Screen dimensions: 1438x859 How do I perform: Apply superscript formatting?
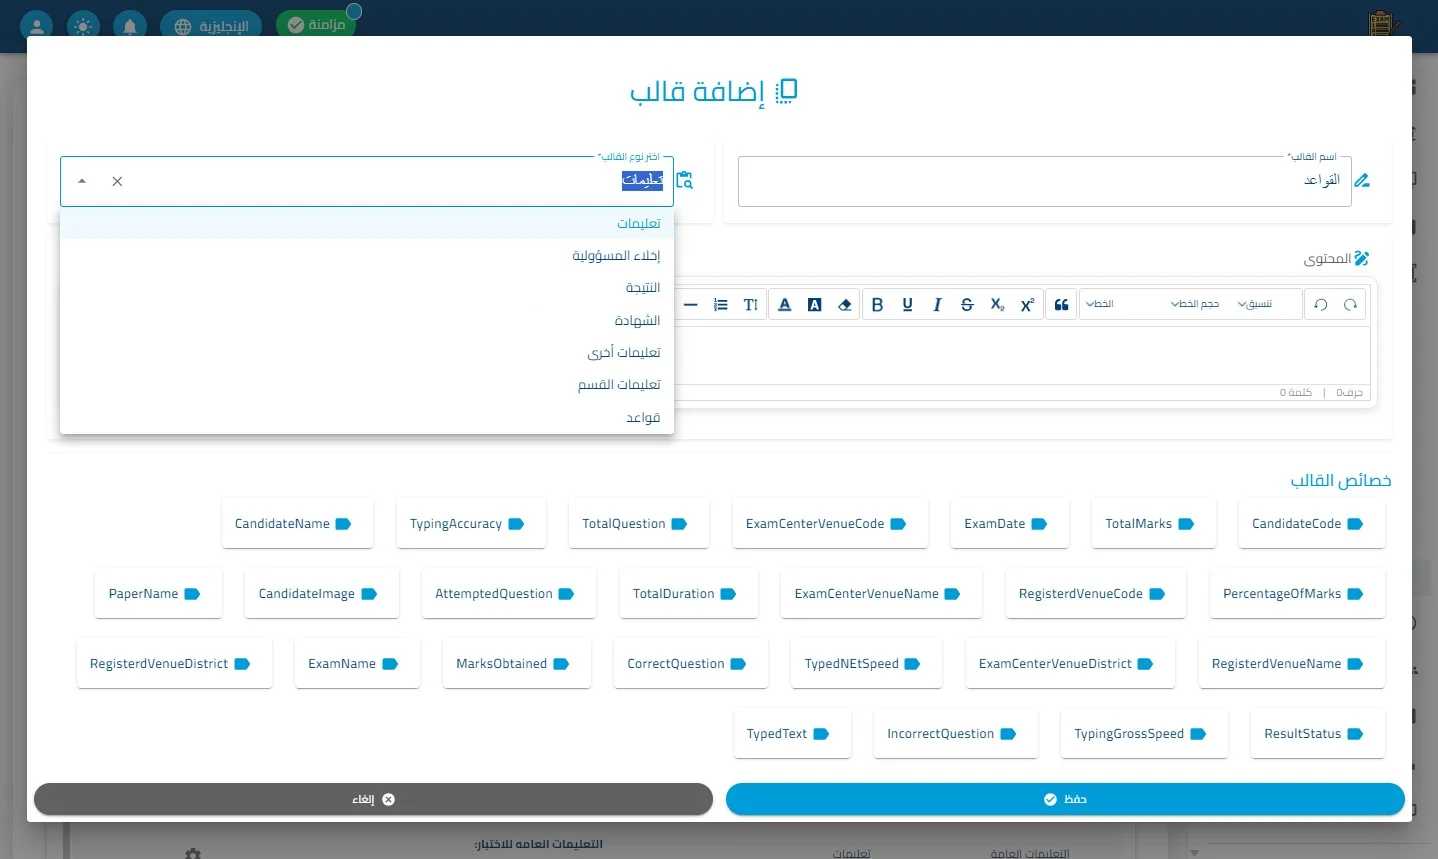pos(1027,305)
